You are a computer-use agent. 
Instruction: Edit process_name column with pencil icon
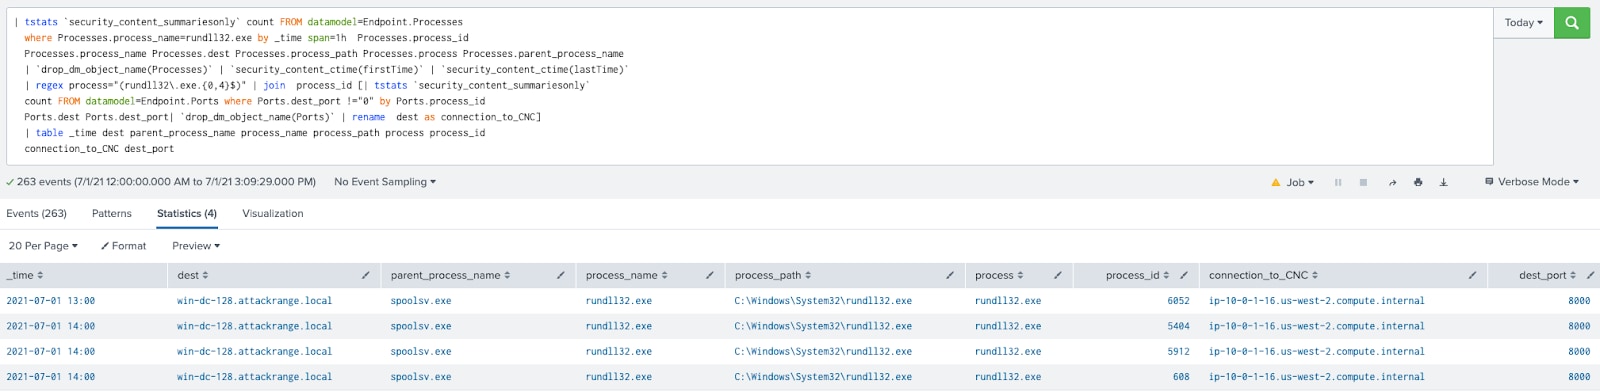[x=709, y=275]
